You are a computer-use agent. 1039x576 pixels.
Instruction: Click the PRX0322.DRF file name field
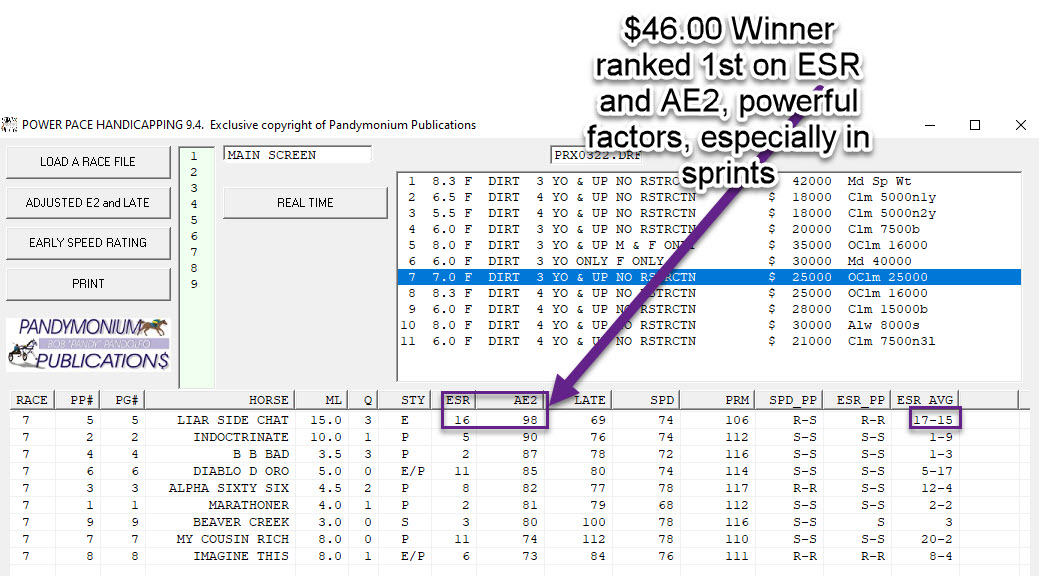pos(596,155)
